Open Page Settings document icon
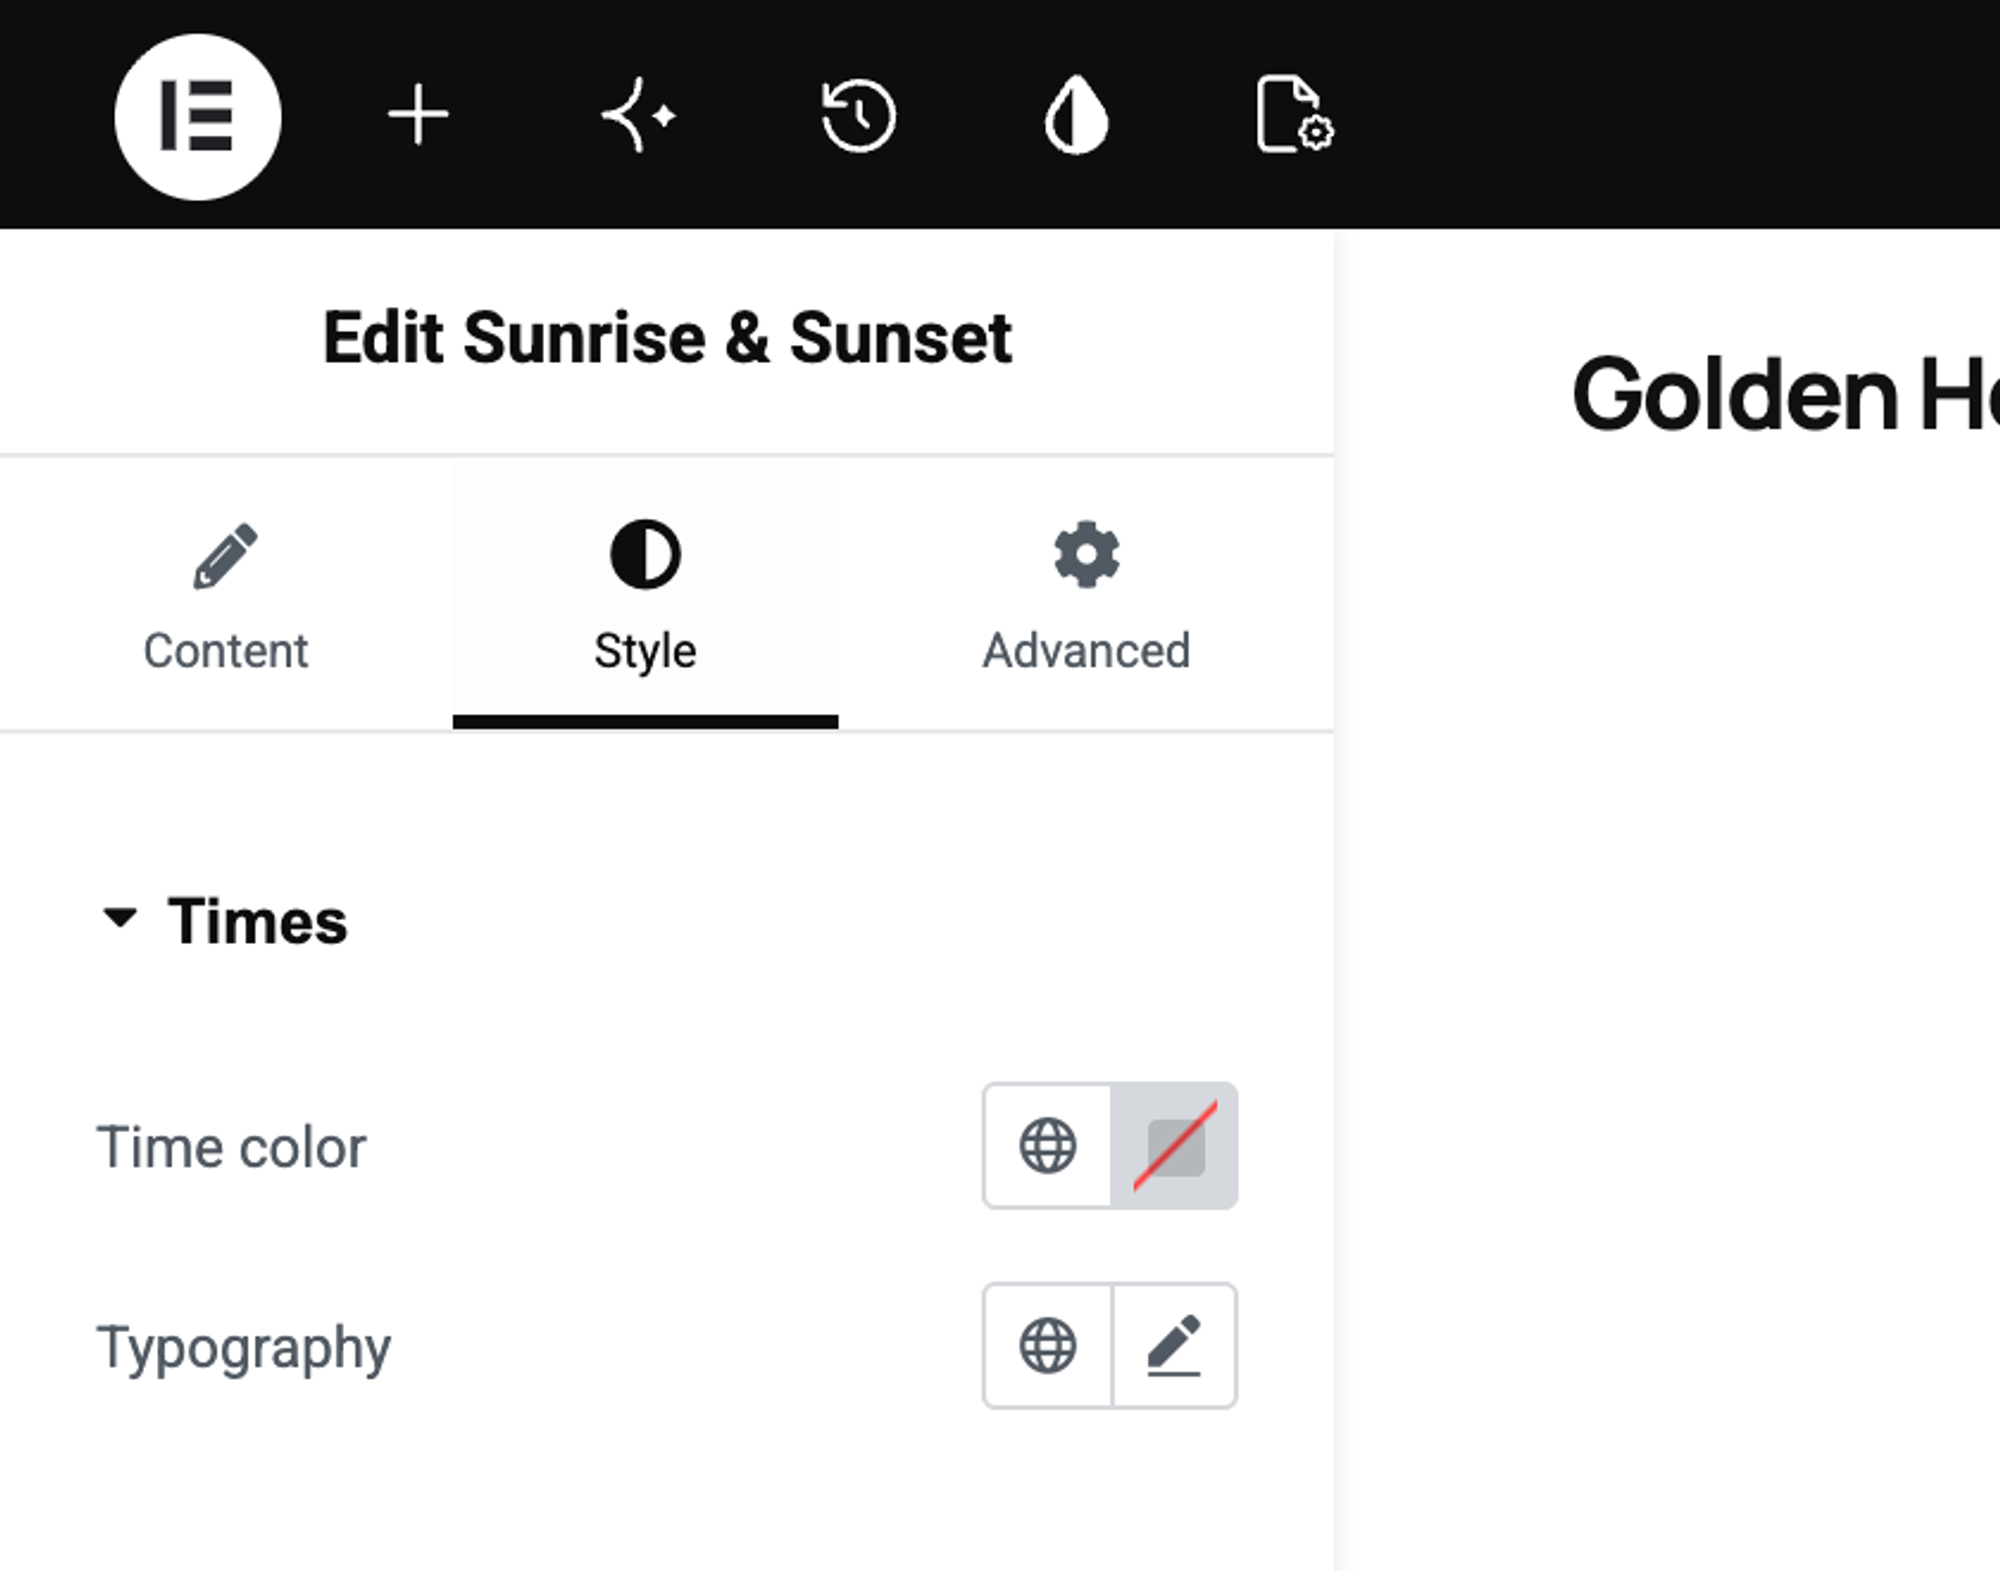Image resolution: width=2000 pixels, height=1571 pixels. click(1295, 114)
